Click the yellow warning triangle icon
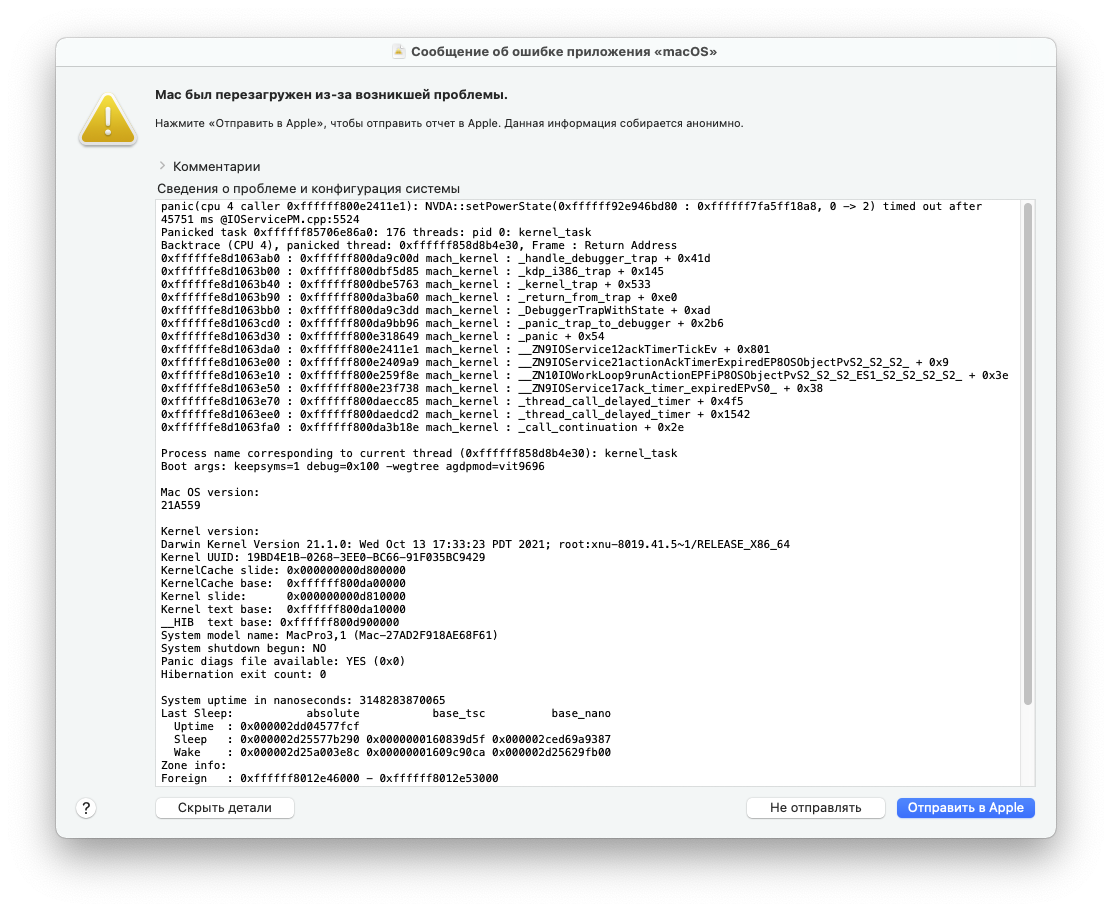The height and width of the screenshot is (912, 1112). point(108,119)
